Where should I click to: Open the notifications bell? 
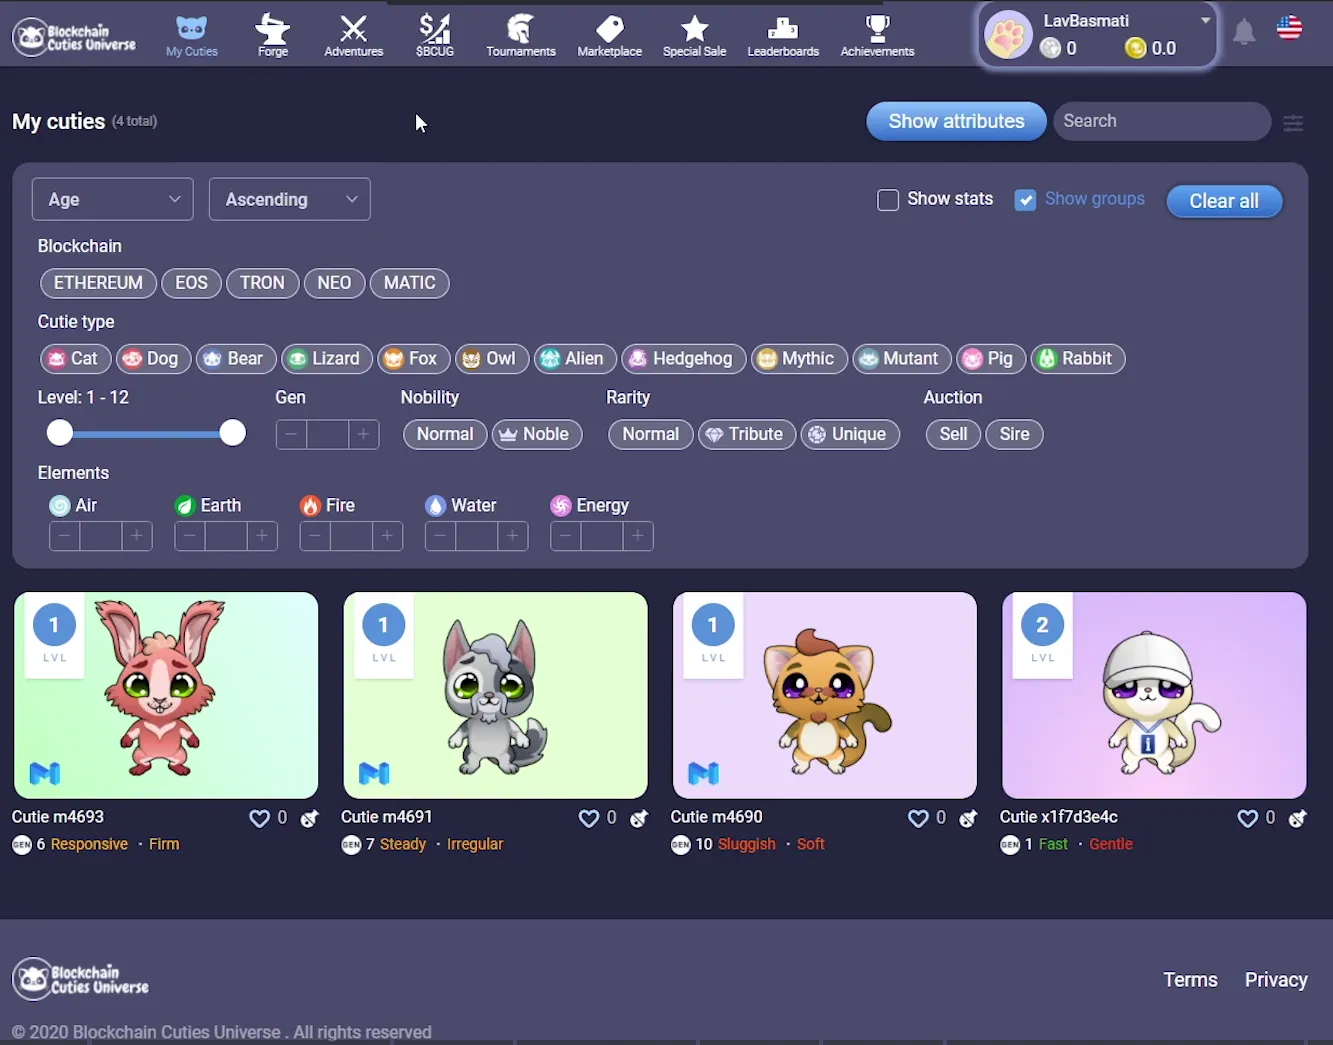coord(1244,33)
